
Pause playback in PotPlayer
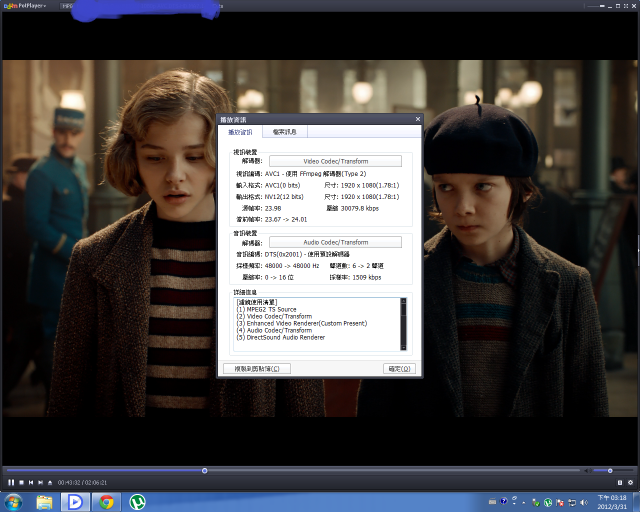(x=11, y=482)
